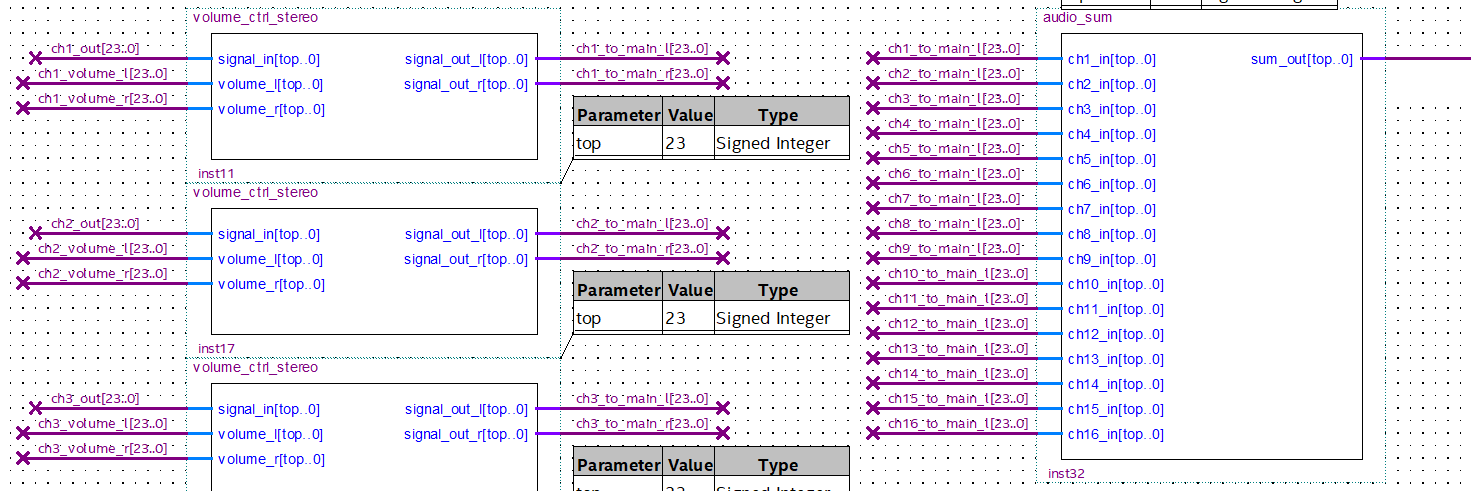Select the ch10_in[top..0] input port
Image resolution: width=1471 pixels, height=491 pixels.
pyautogui.click(x=1115, y=285)
